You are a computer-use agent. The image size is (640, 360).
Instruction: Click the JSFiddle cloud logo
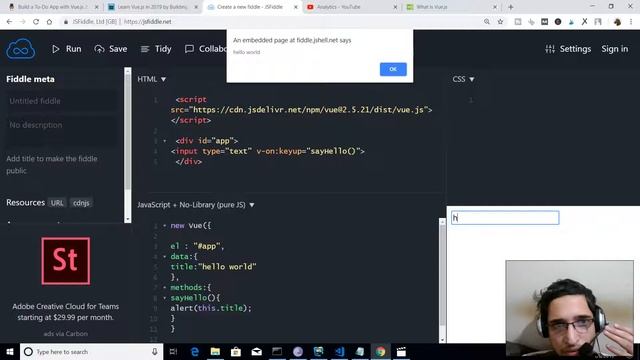(x=20, y=49)
